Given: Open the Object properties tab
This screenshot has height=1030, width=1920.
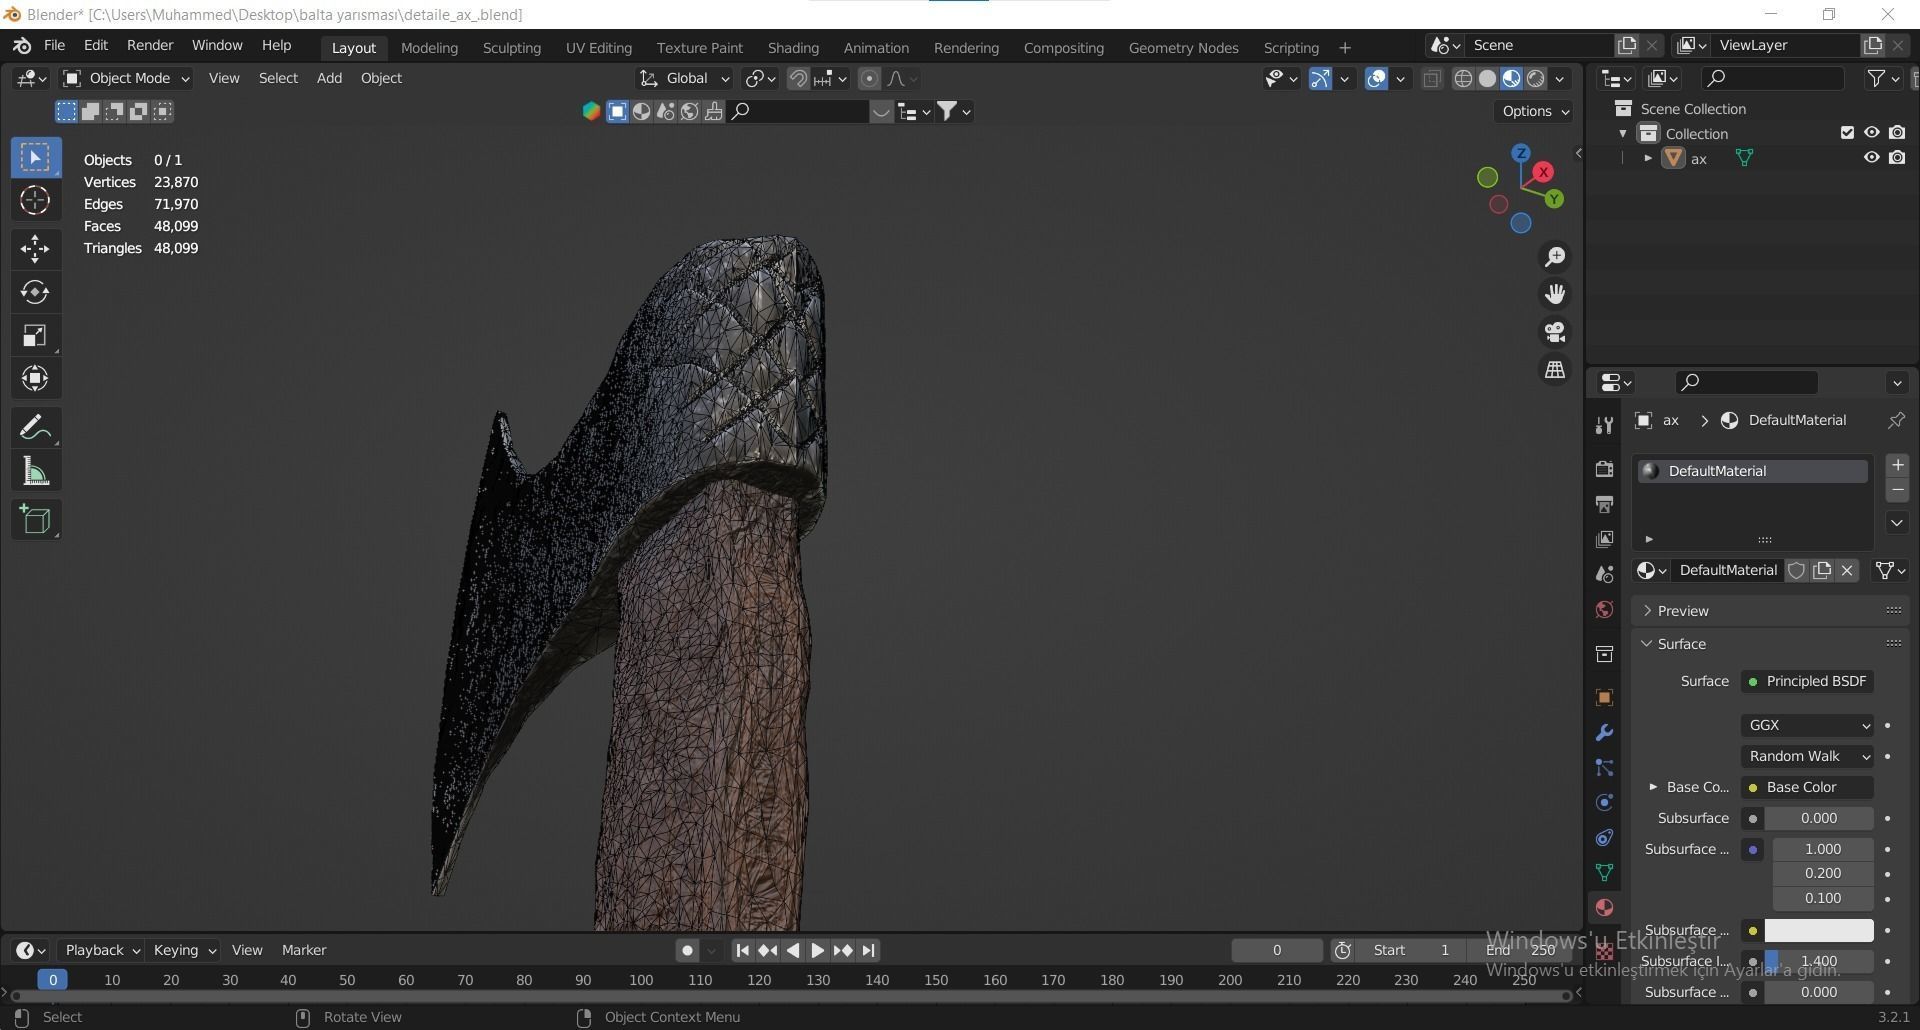Looking at the screenshot, I should click(1604, 697).
